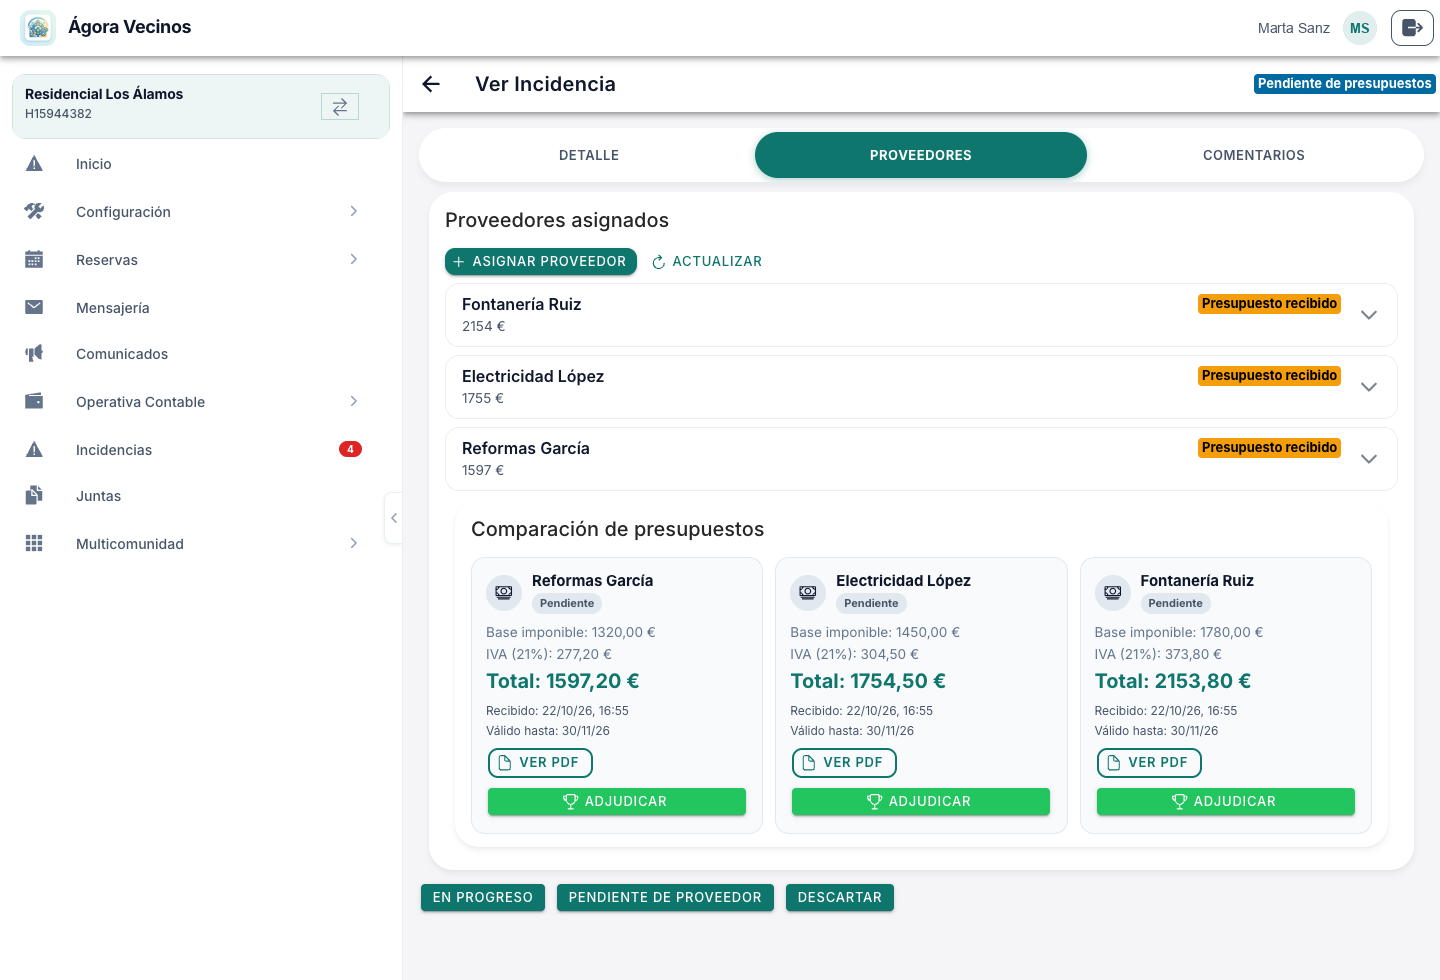1440x980 pixels.
Task: Collapse the sidebar with the handle arrow
Action: pos(394,518)
